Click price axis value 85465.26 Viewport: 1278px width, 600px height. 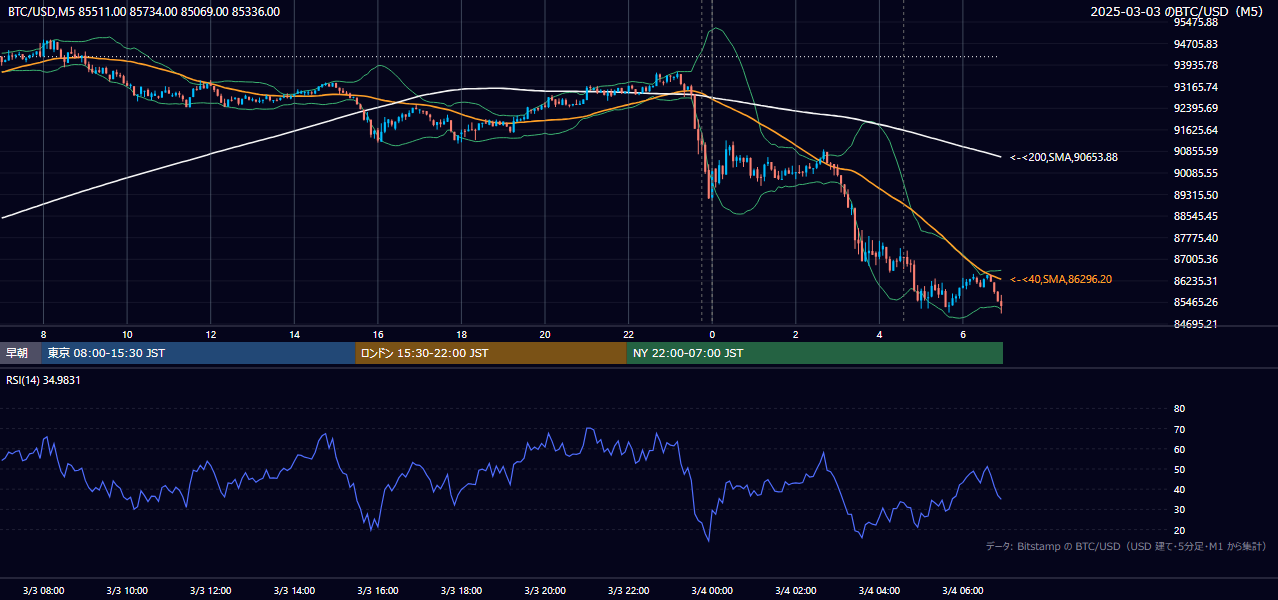1195,302
